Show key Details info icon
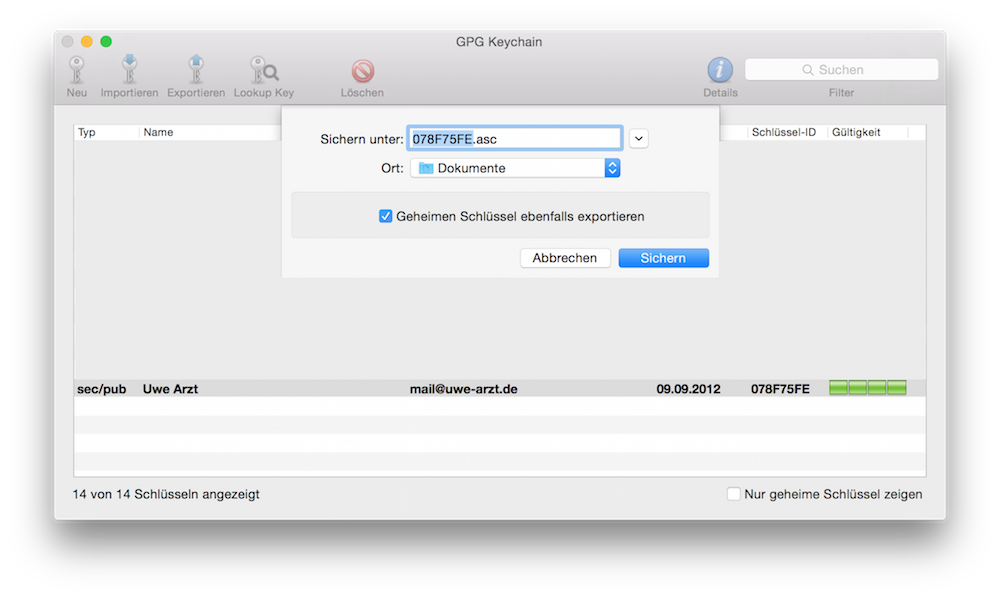The height and width of the screenshot is (597, 1000). [720, 70]
